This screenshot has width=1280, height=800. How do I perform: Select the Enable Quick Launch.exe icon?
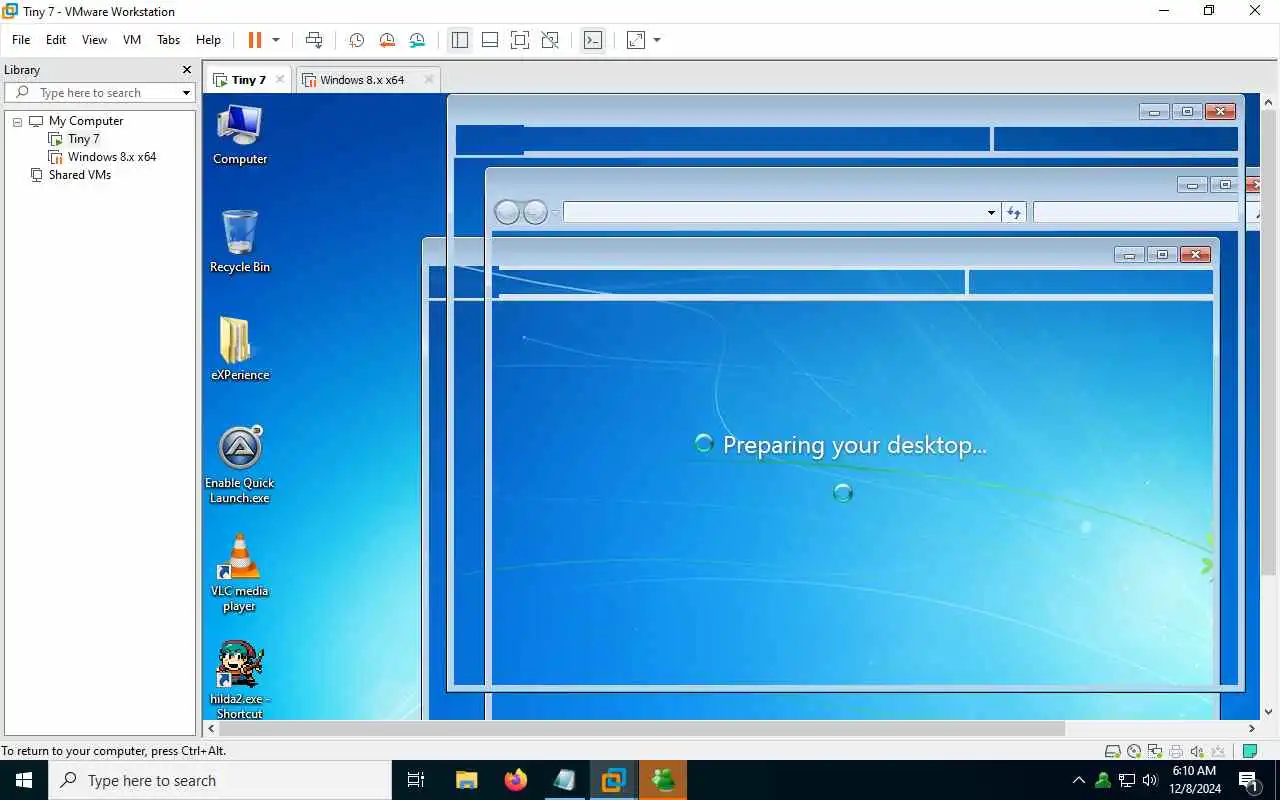240,465
